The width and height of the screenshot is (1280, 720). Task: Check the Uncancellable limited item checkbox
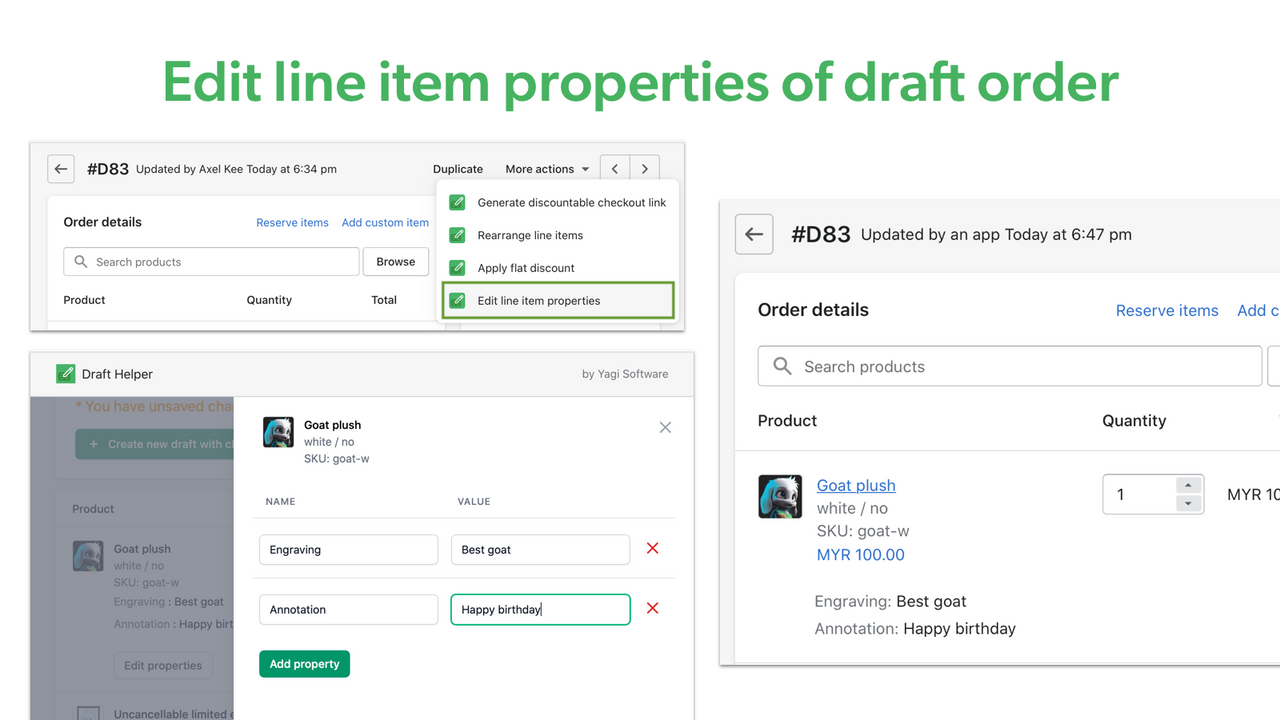pos(88,713)
